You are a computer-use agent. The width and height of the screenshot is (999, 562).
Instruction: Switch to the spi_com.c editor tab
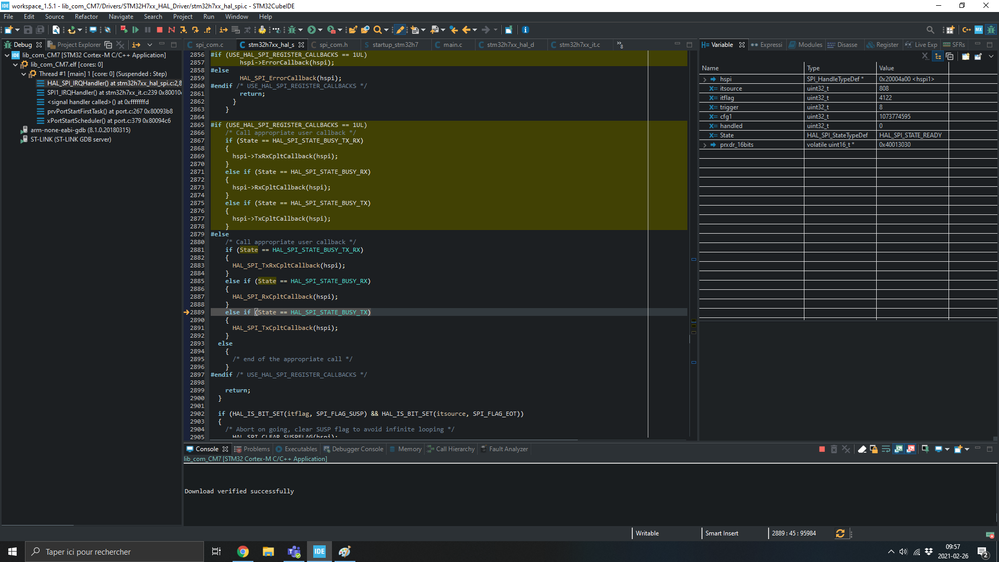pyautogui.click(x=209, y=45)
